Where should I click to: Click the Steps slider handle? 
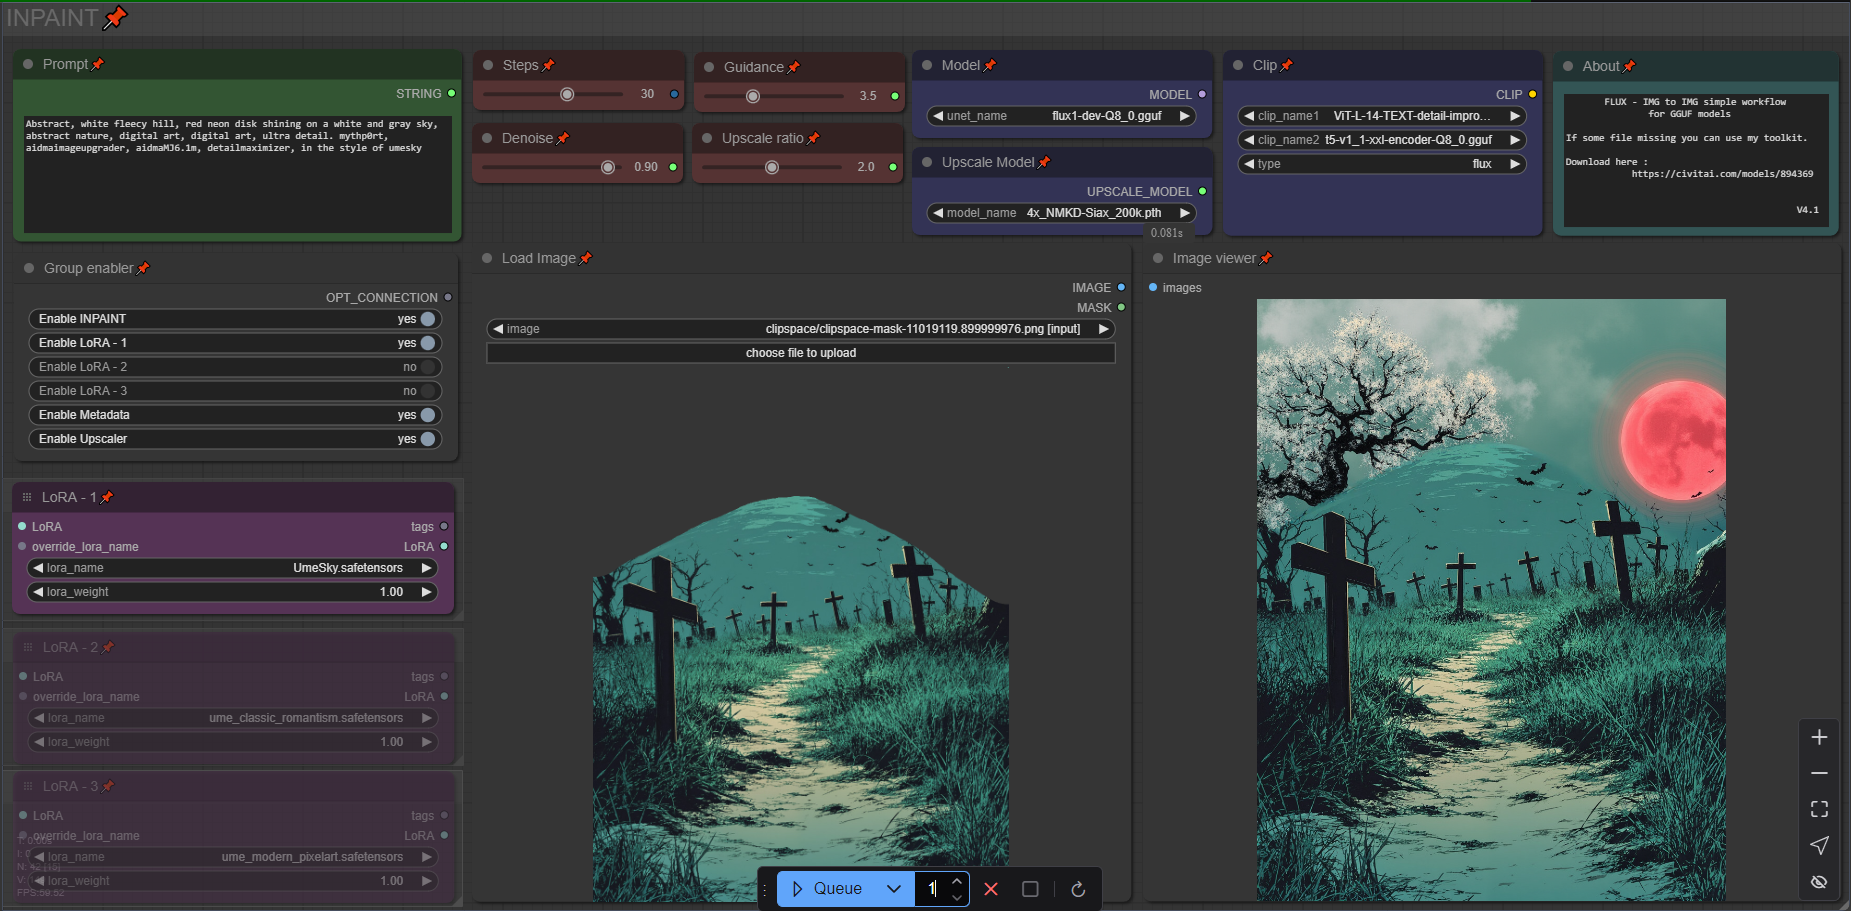[567, 94]
